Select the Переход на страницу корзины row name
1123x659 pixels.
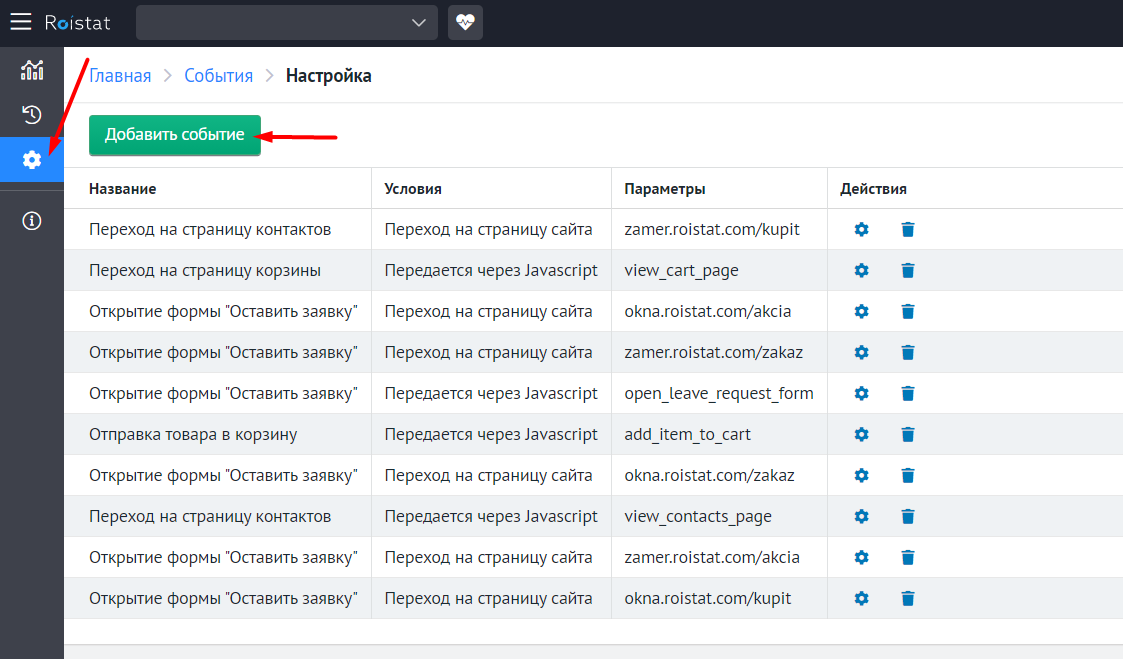pyautogui.click(x=205, y=271)
